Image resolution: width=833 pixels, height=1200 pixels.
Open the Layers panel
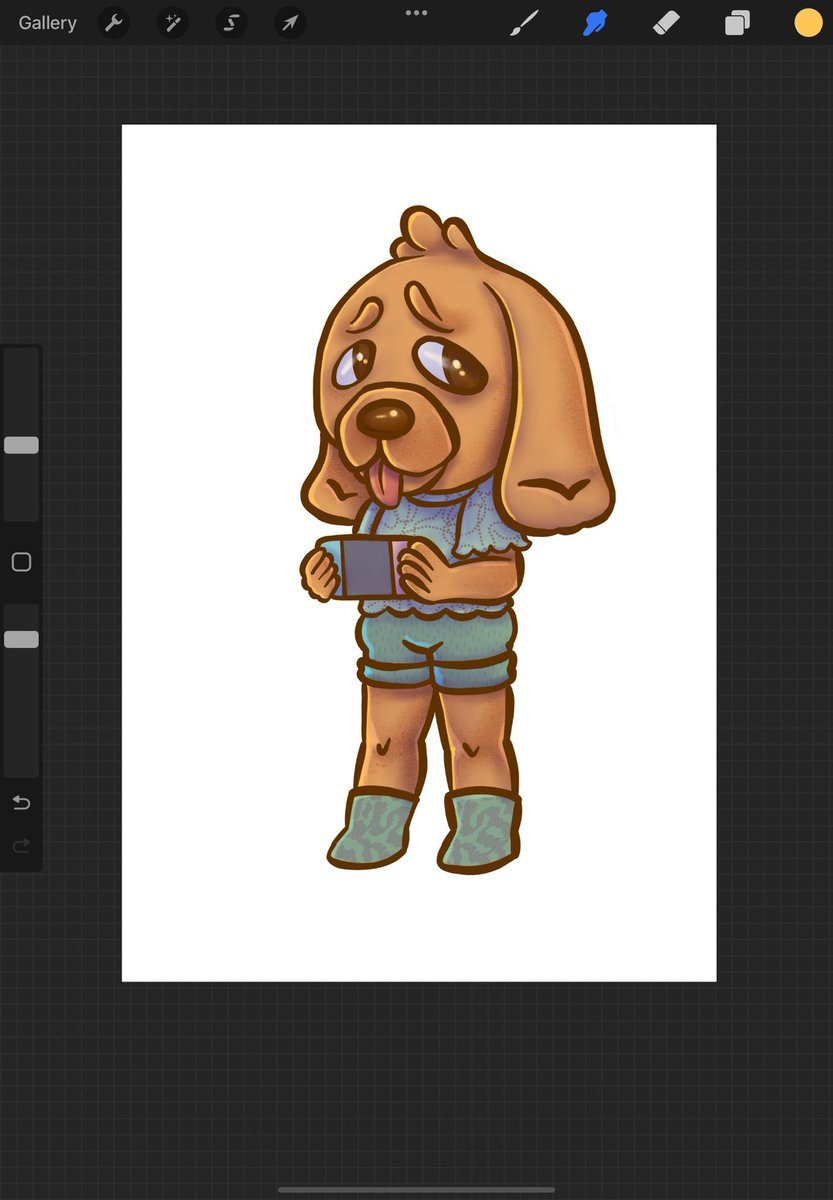click(737, 22)
